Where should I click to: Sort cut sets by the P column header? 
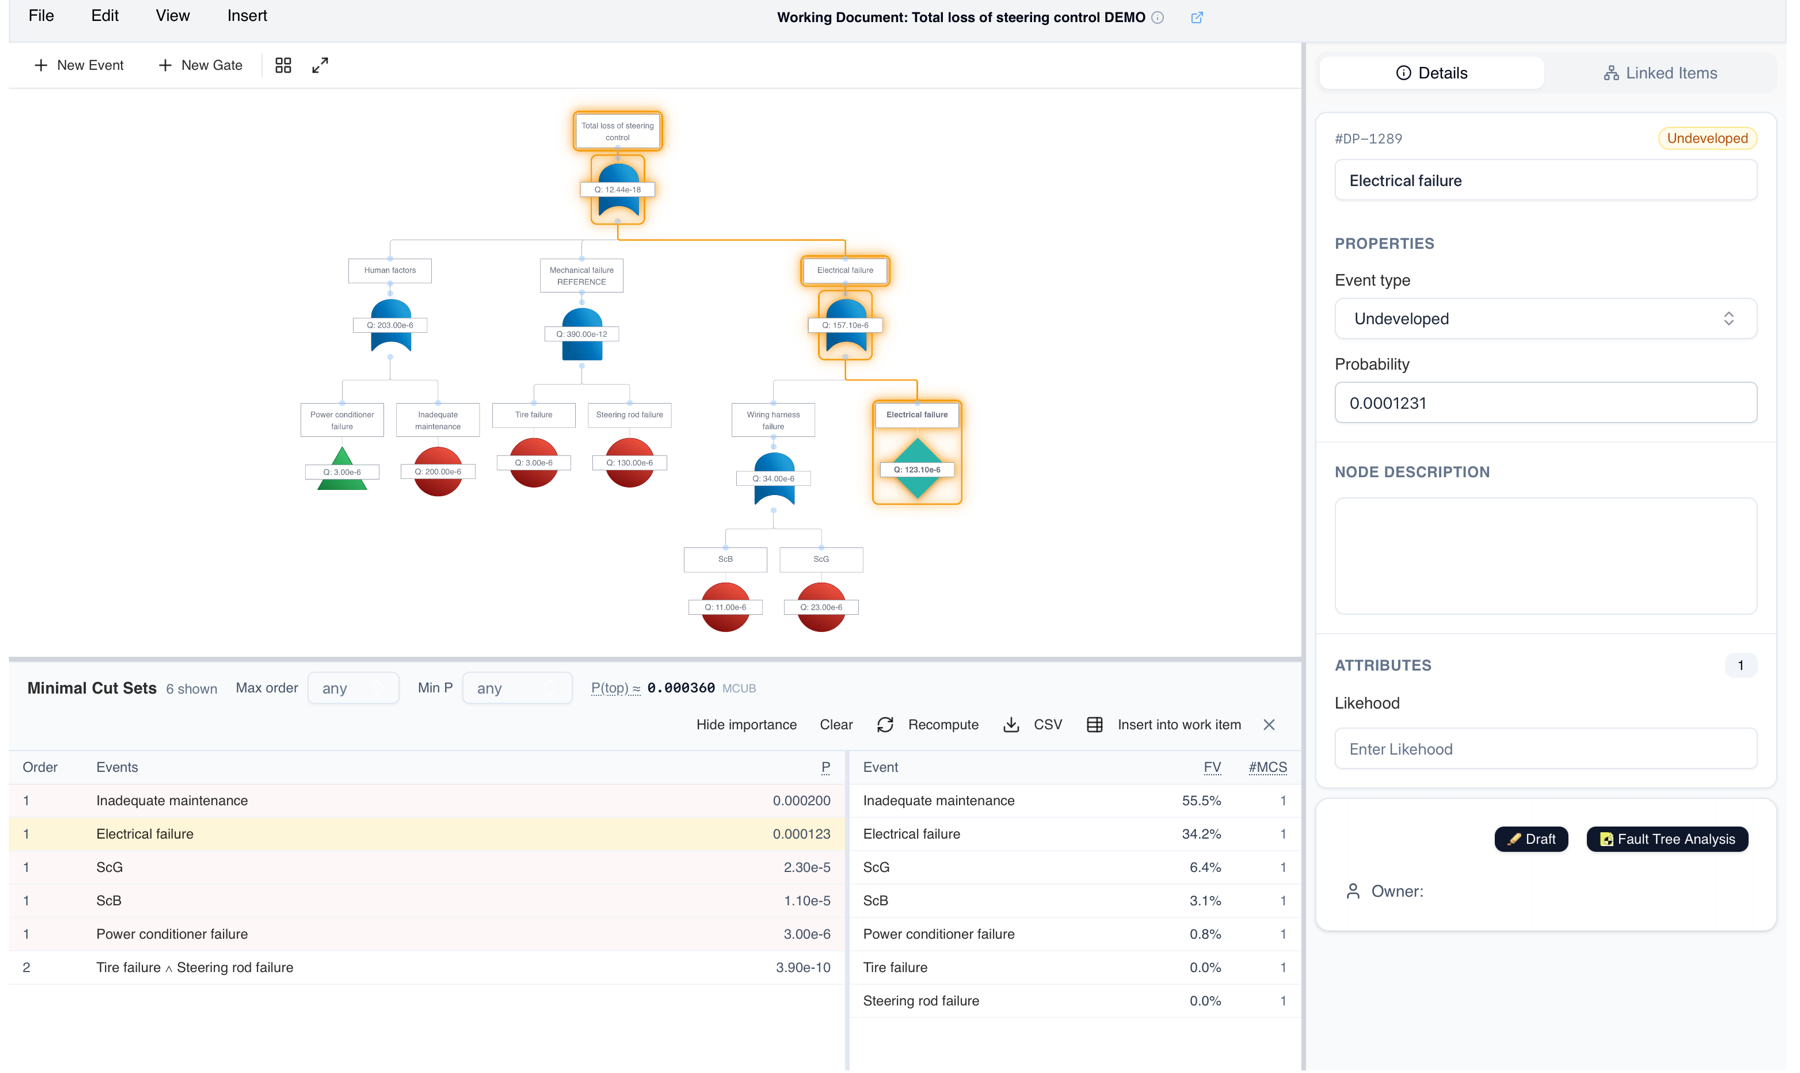(825, 767)
